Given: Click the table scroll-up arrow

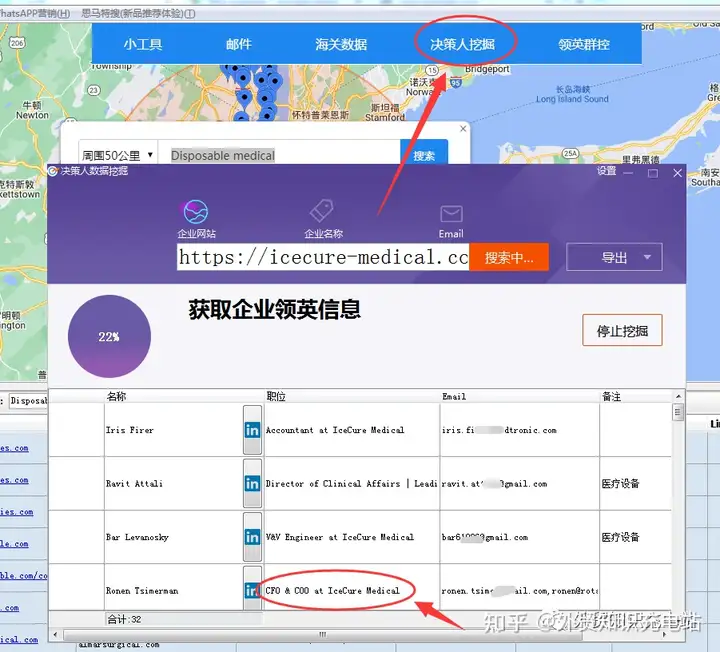Looking at the screenshot, I should [678, 396].
